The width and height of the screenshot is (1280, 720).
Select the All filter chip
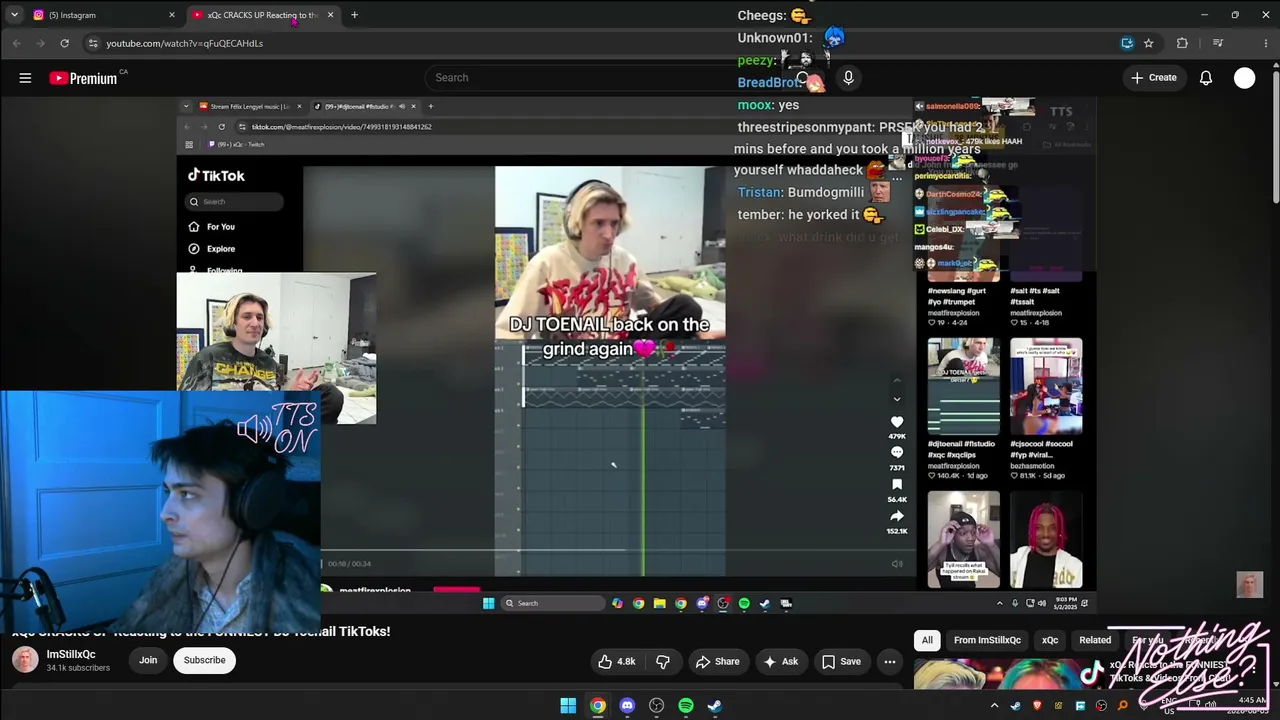(x=927, y=640)
